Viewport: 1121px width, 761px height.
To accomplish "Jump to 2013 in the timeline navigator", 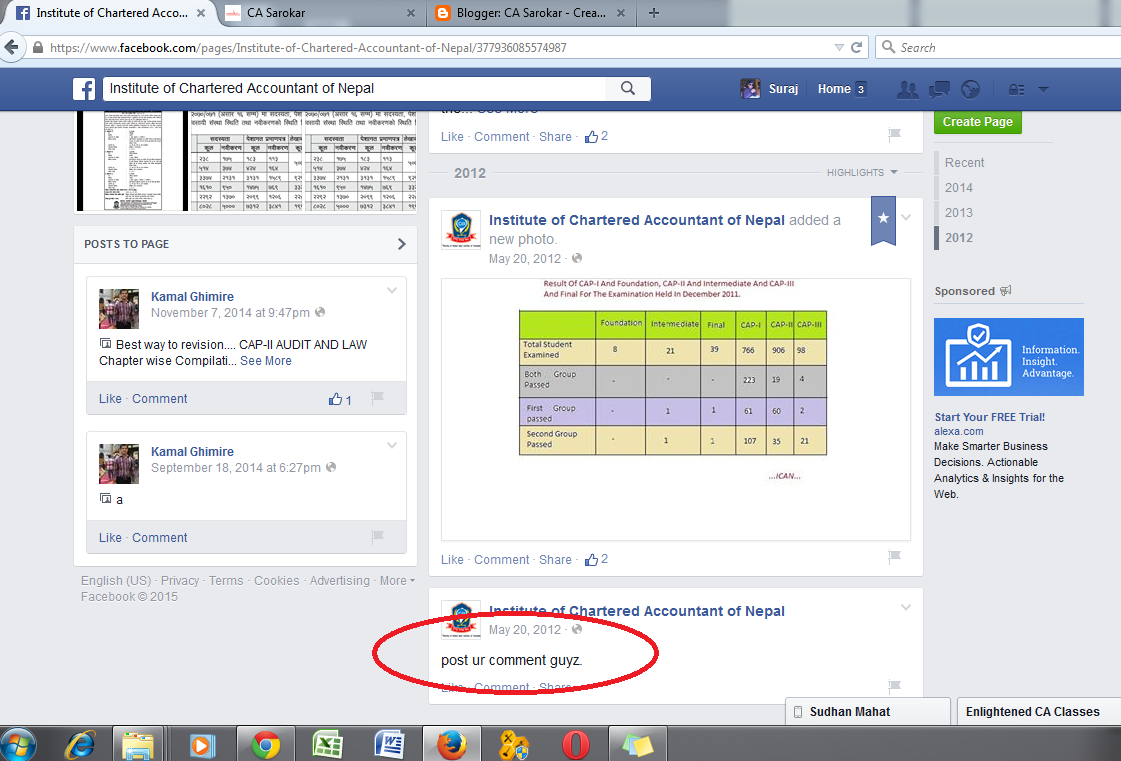I will pyautogui.click(x=959, y=212).
